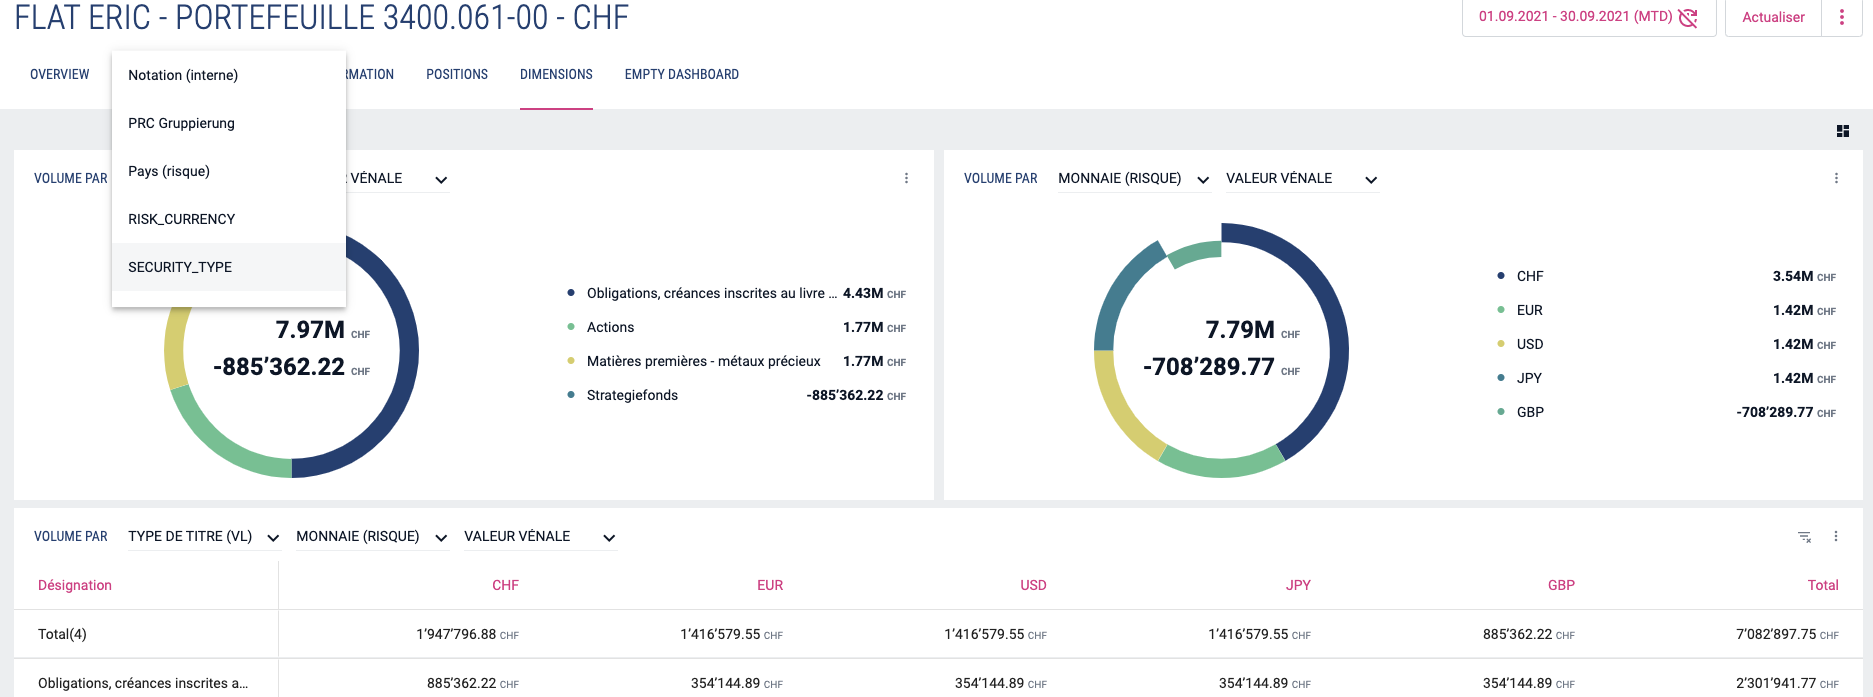Screen dimensions: 1873x697
Task: Click the dashboard layout grid icon
Action: tap(1843, 131)
